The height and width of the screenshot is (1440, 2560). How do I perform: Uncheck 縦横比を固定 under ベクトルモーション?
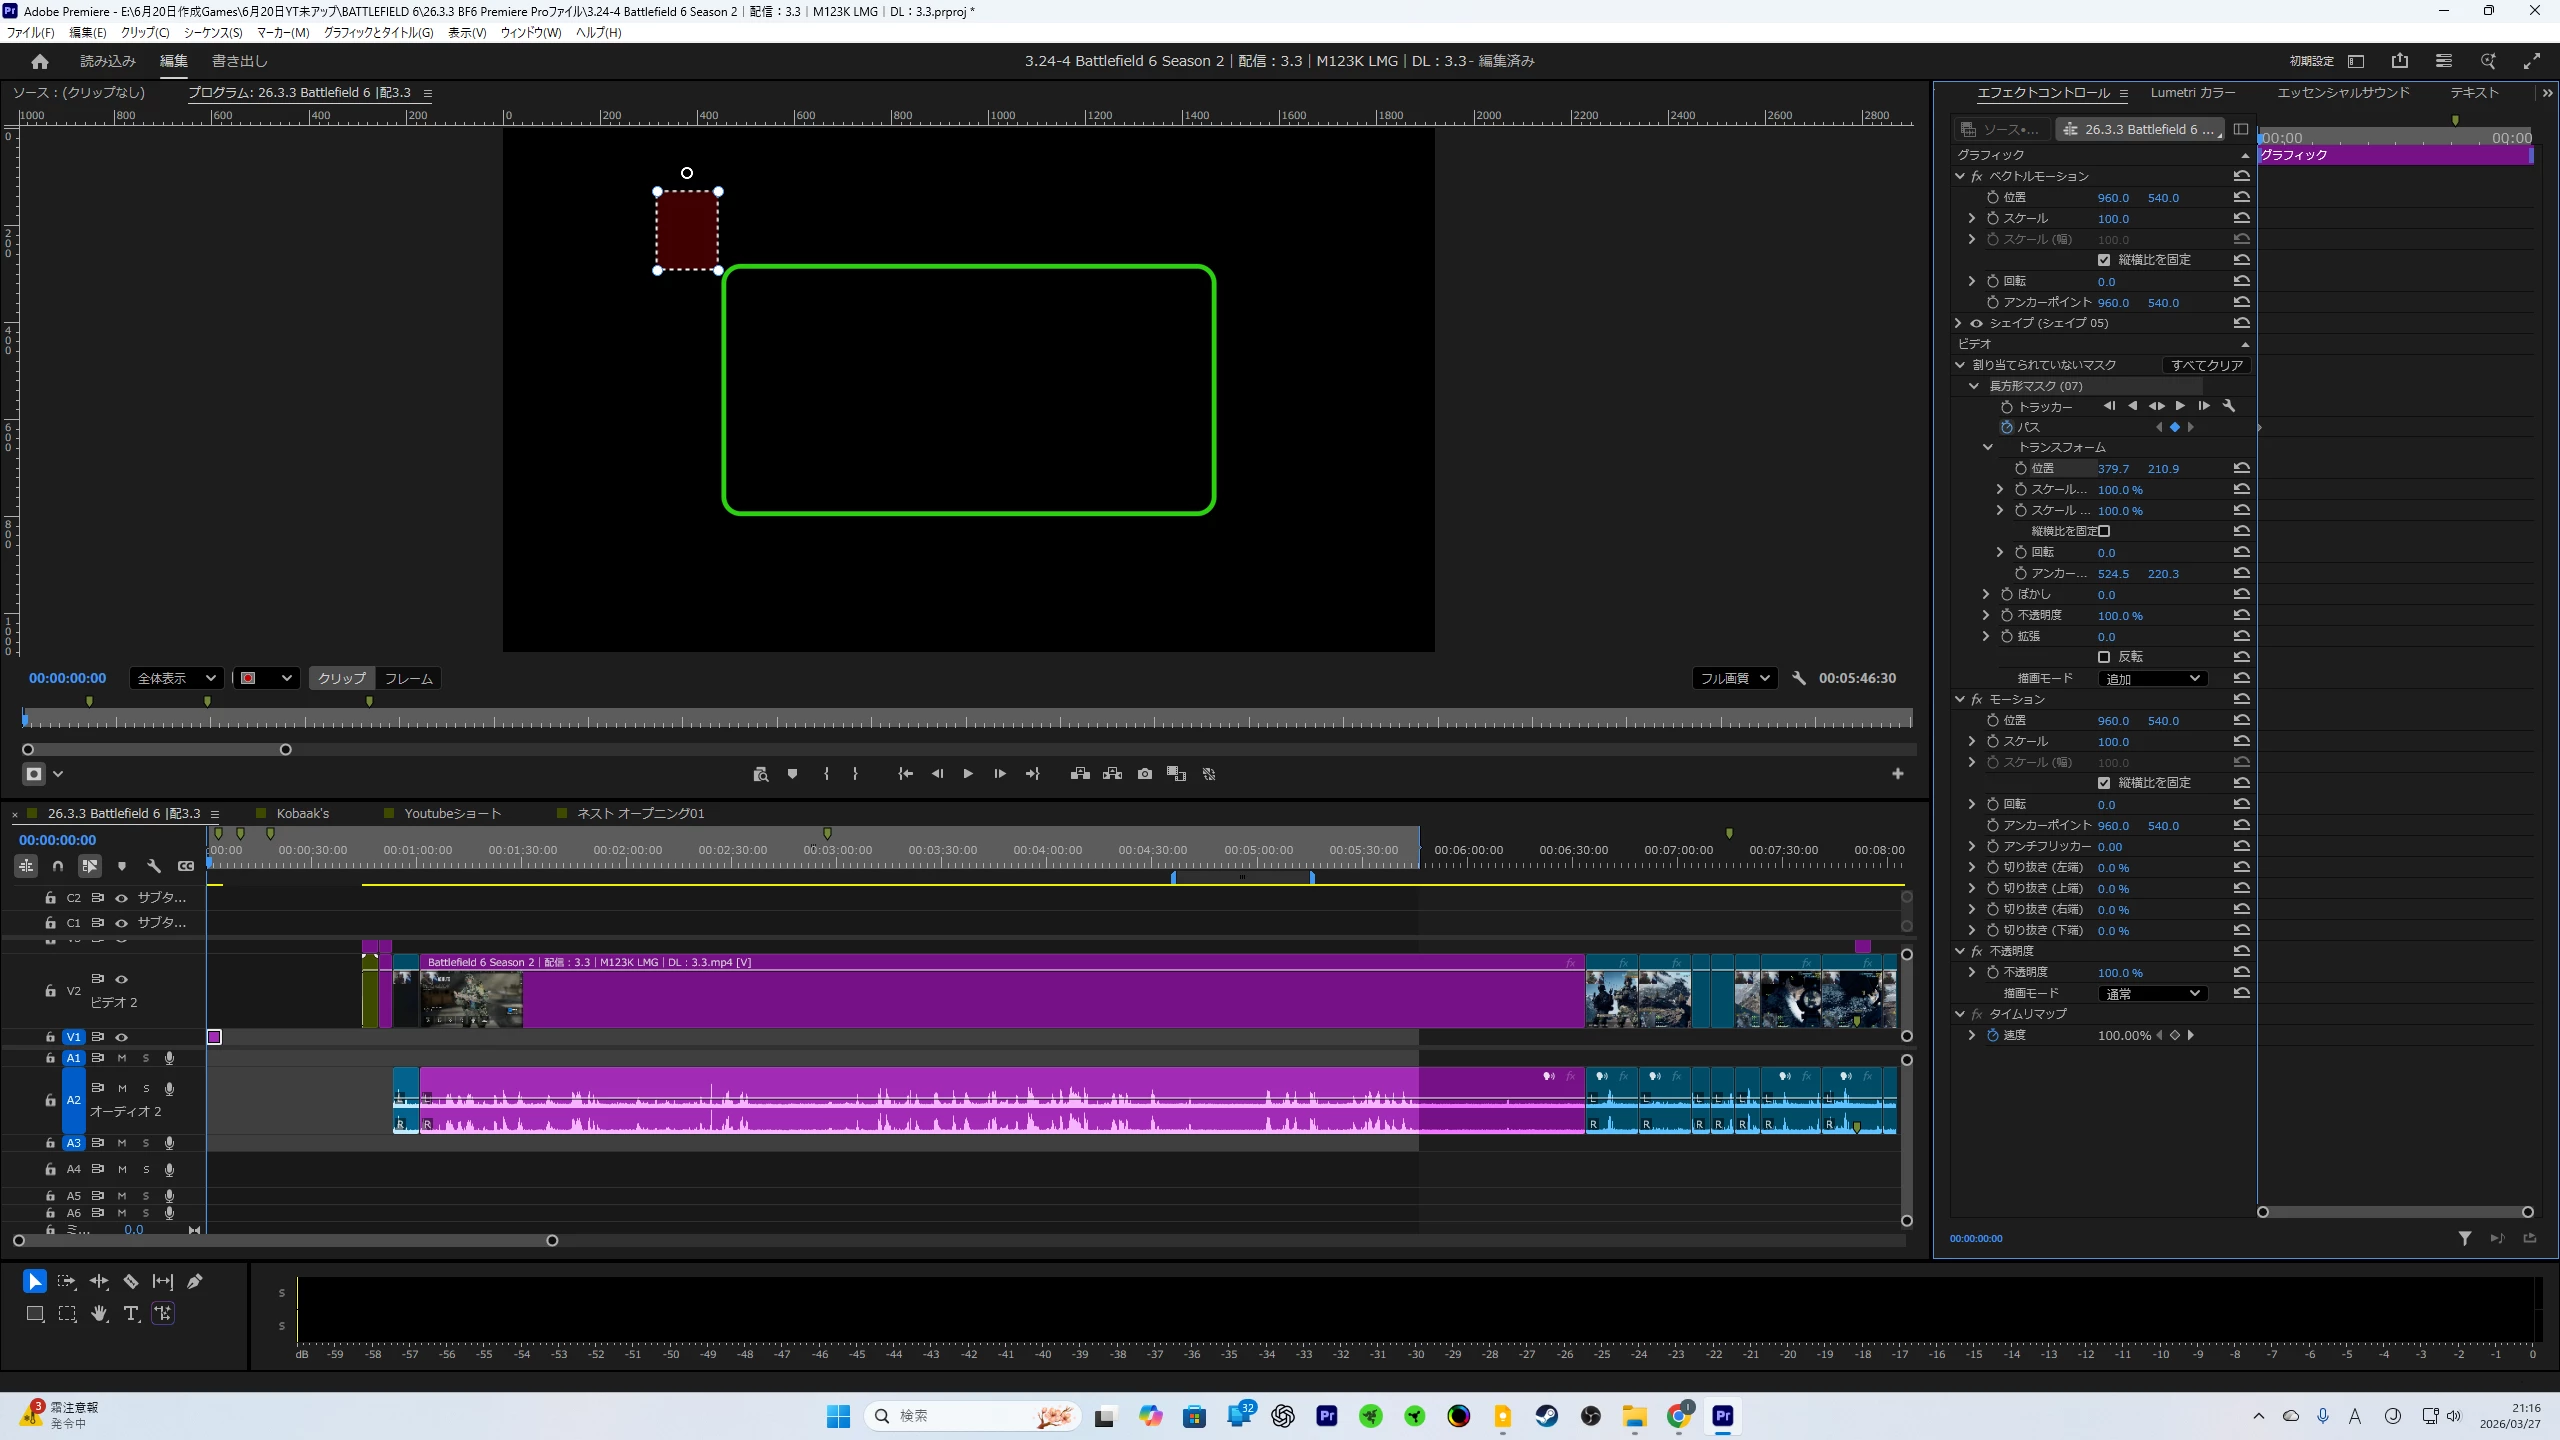coord(2104,260)
